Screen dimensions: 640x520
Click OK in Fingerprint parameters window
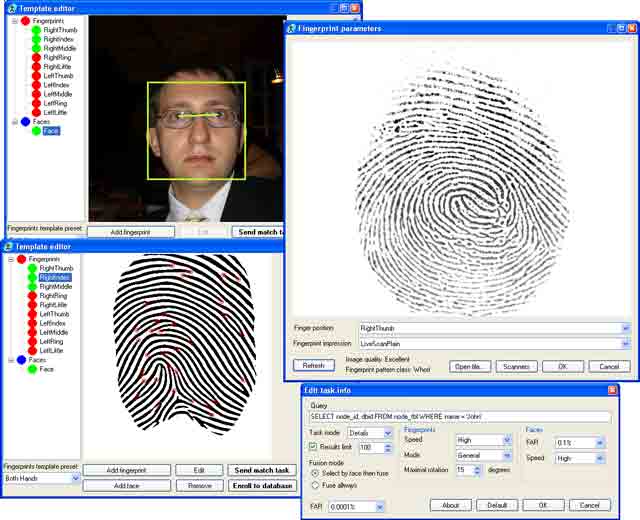[x=563, y=367]
